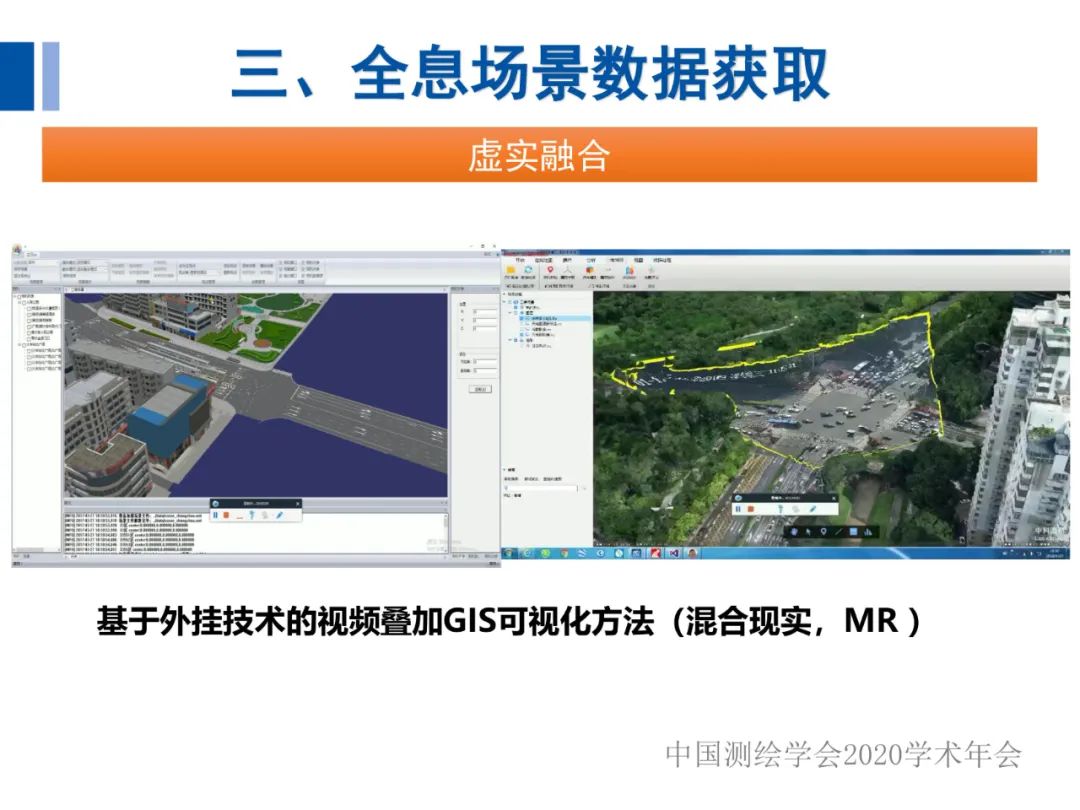Expand the bottom tree node in the right application
Image resolution: width=1080 pixels, height=810 pixels.
coord(510,341)
